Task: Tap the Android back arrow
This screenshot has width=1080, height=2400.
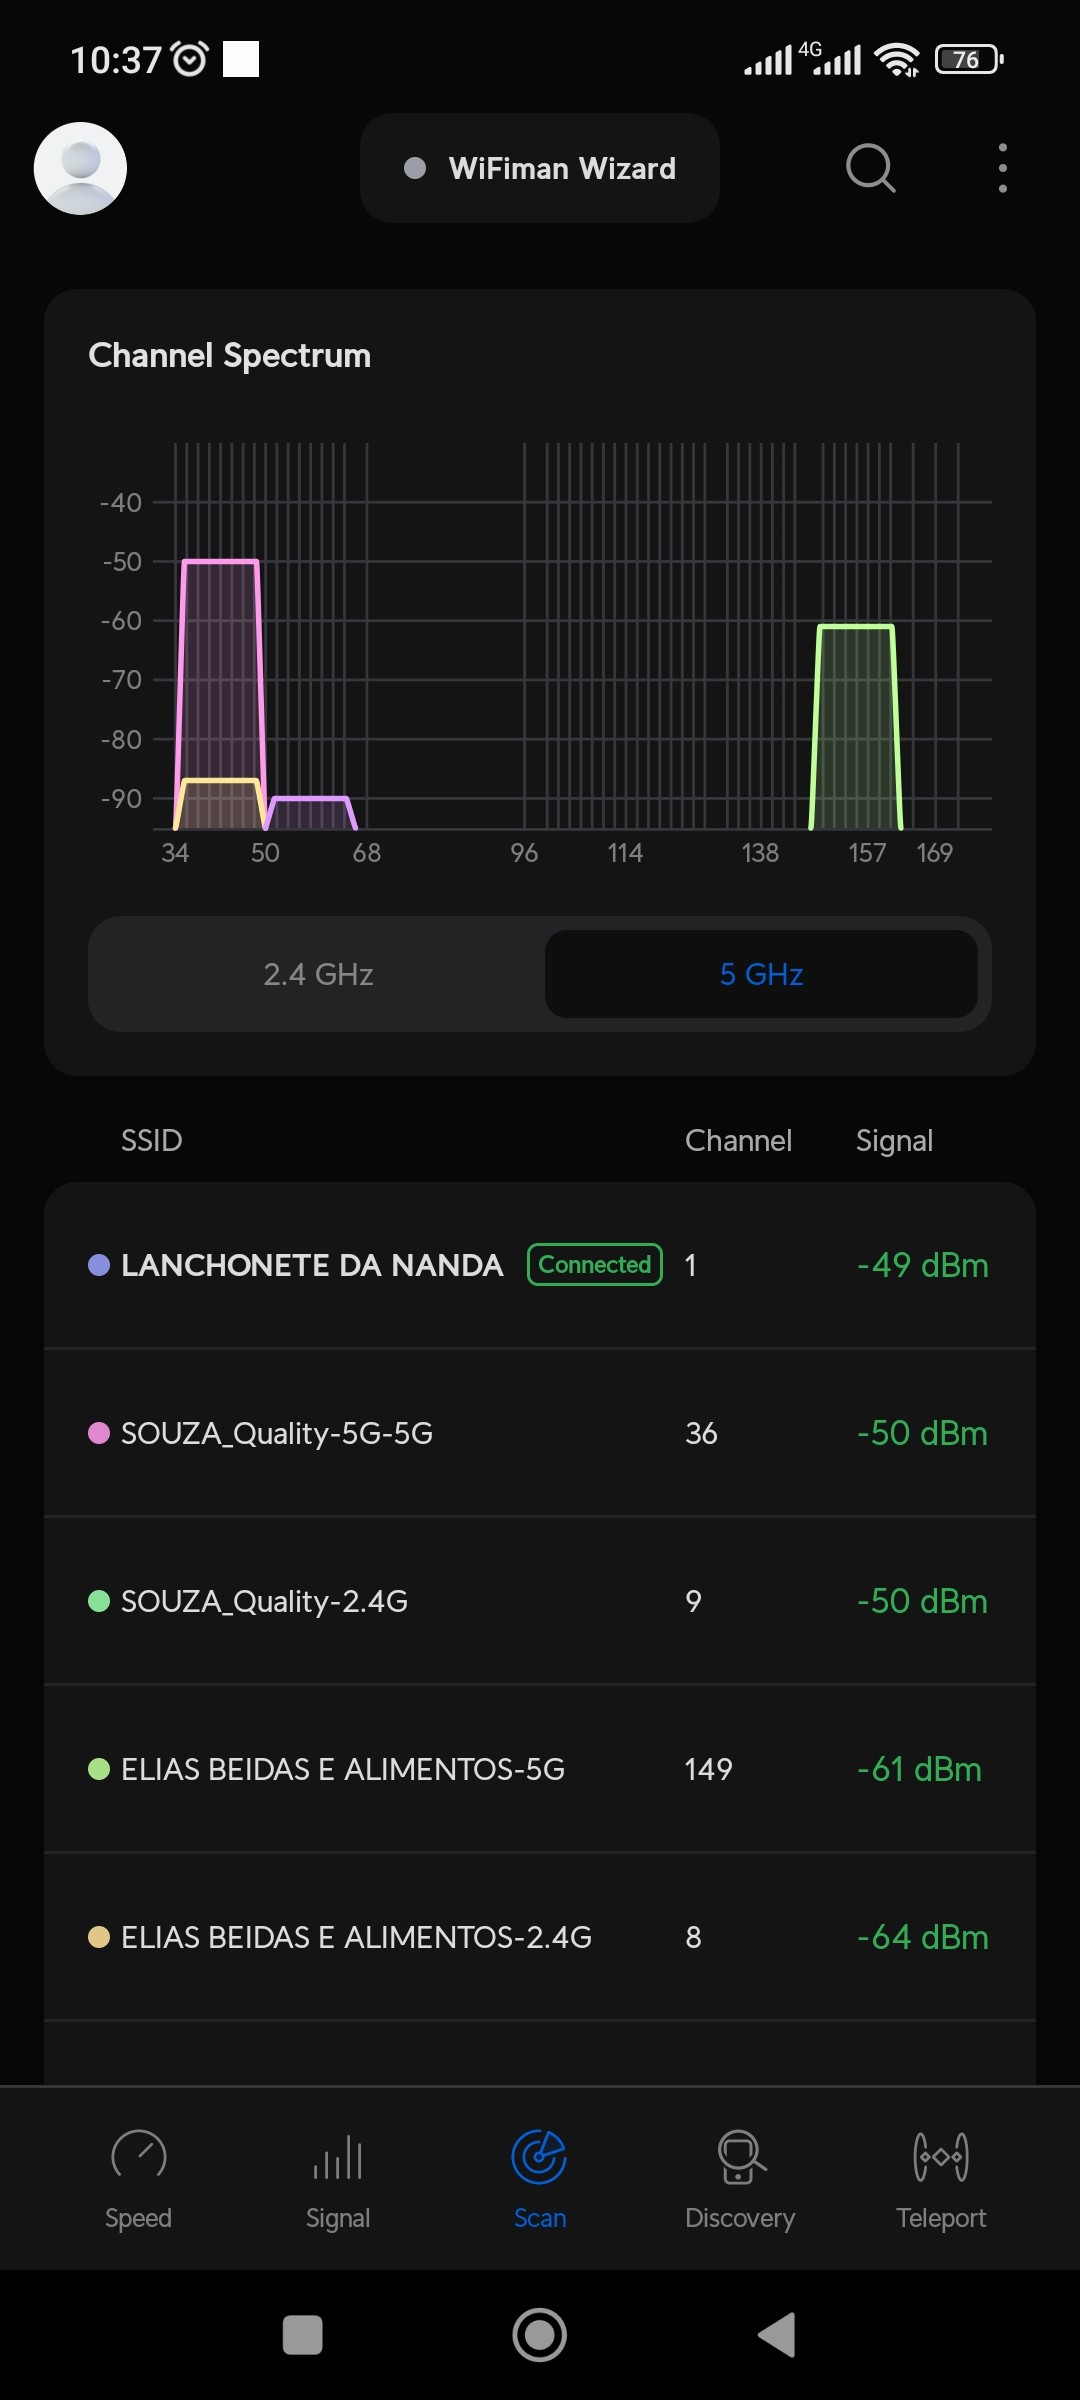Action: tap(777, 2335)
